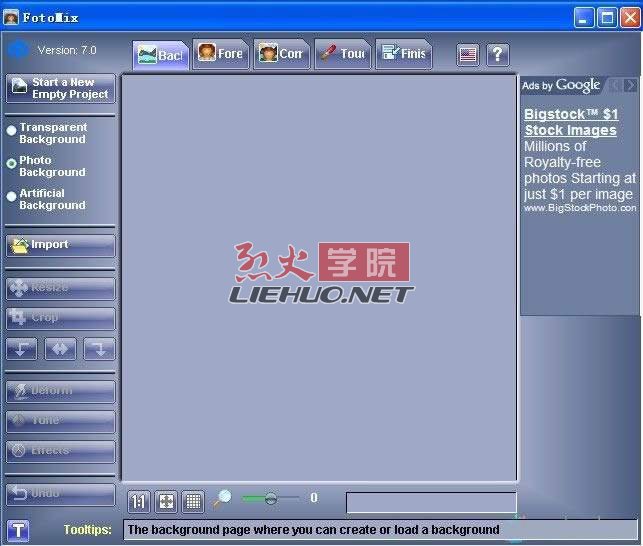Image resolution: width=643 pixels, height=546 pixels.
Task: Click the Resize button
Action: 61,288
